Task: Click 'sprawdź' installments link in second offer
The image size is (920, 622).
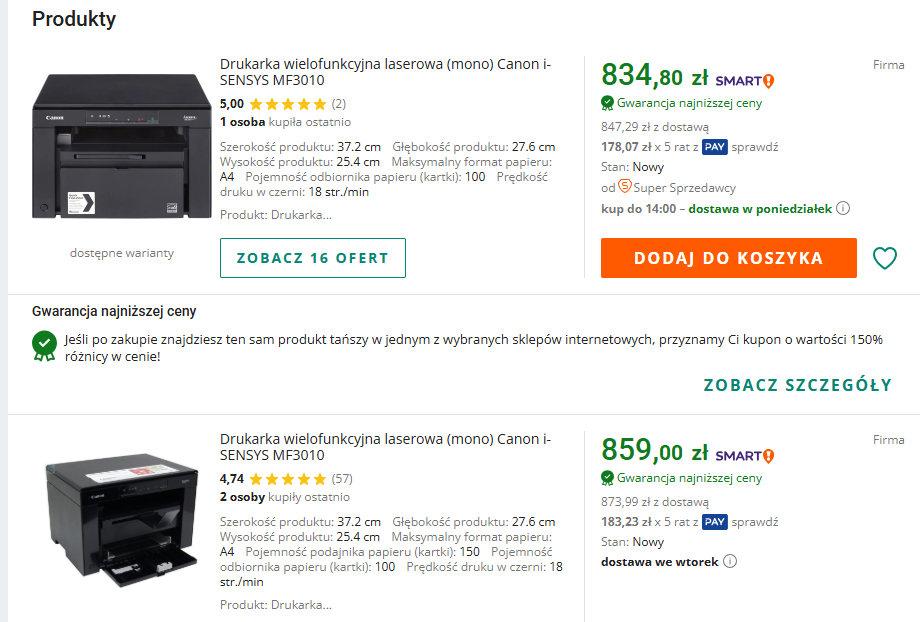Action: coord(755,521)
